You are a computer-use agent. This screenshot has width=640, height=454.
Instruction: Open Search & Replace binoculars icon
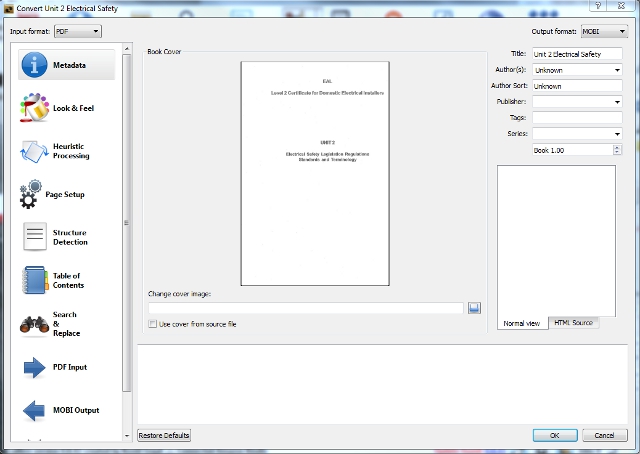[35, 324]
